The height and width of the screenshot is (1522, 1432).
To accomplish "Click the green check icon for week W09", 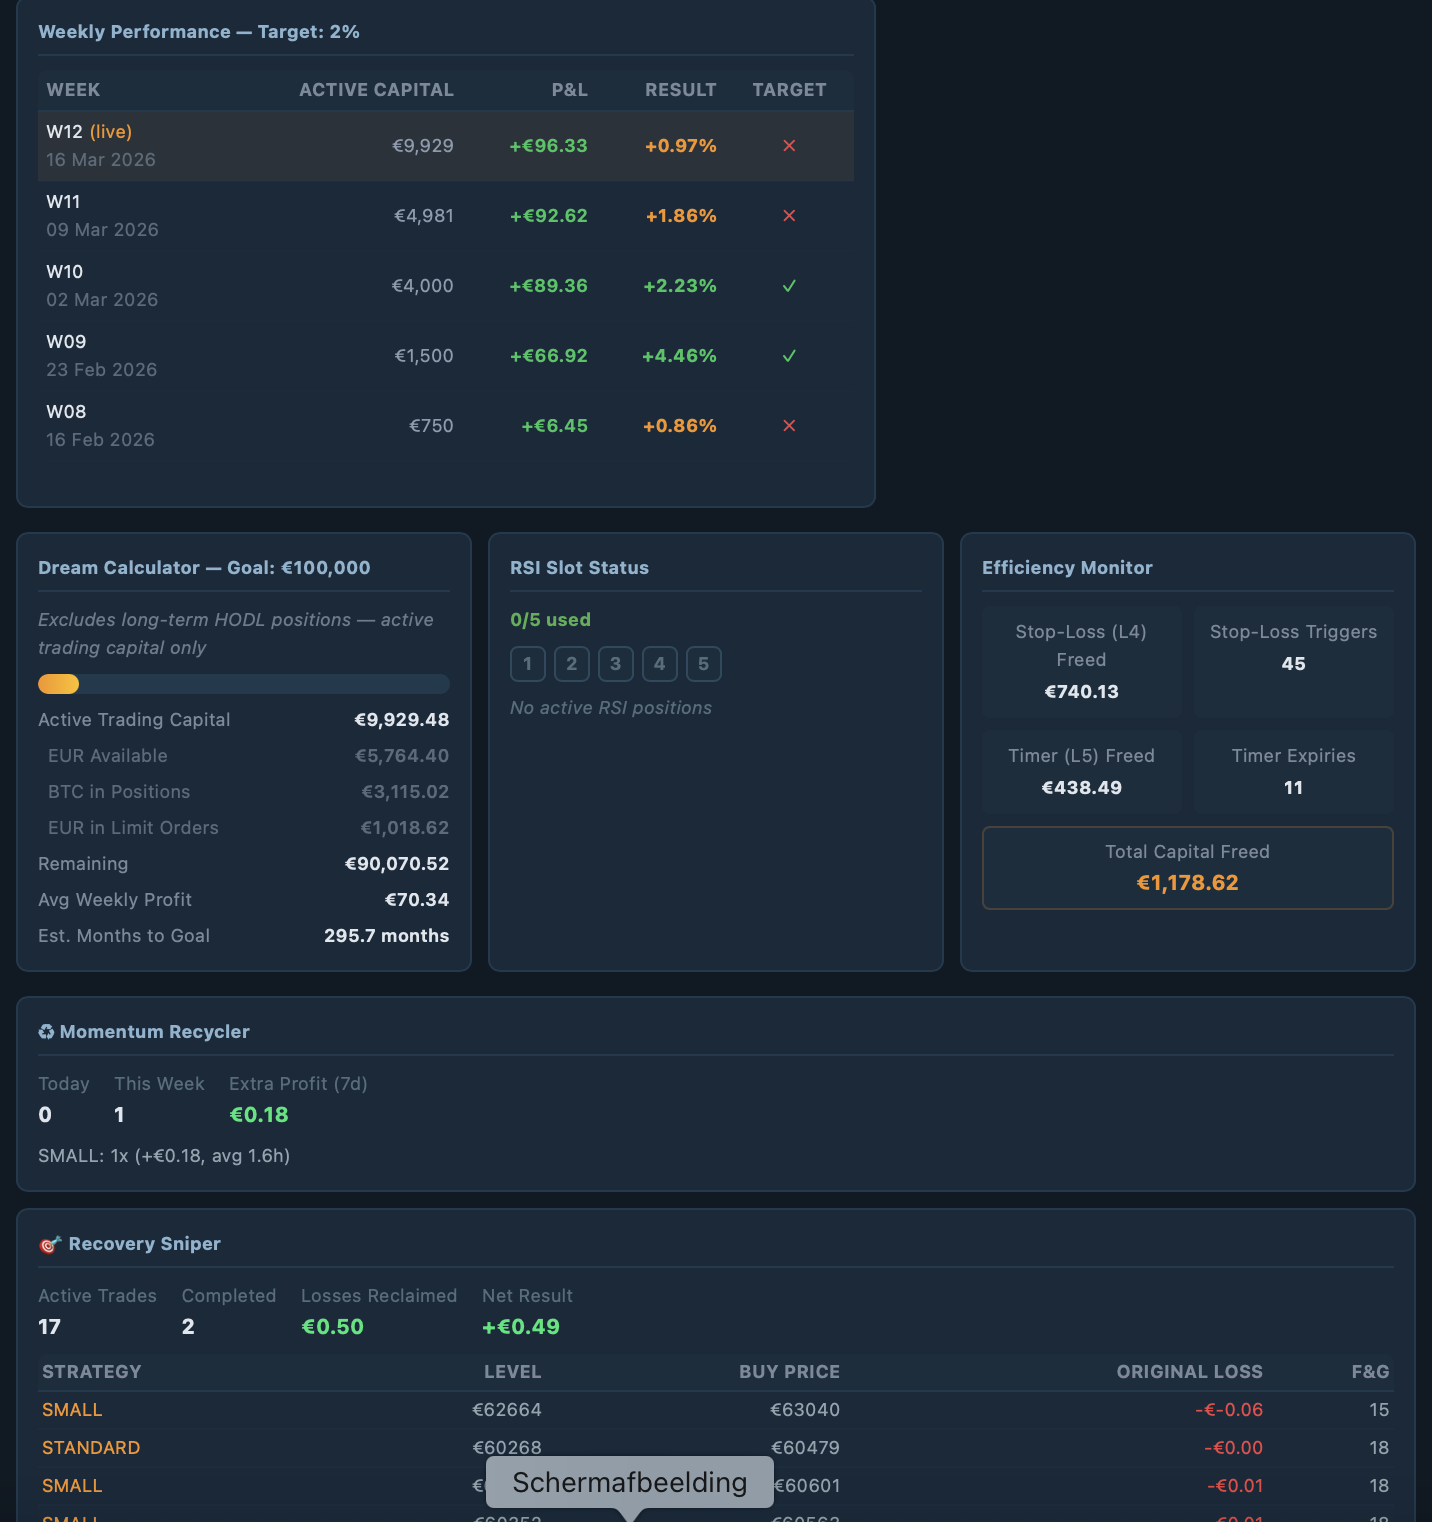I will [x=789, y=356].
